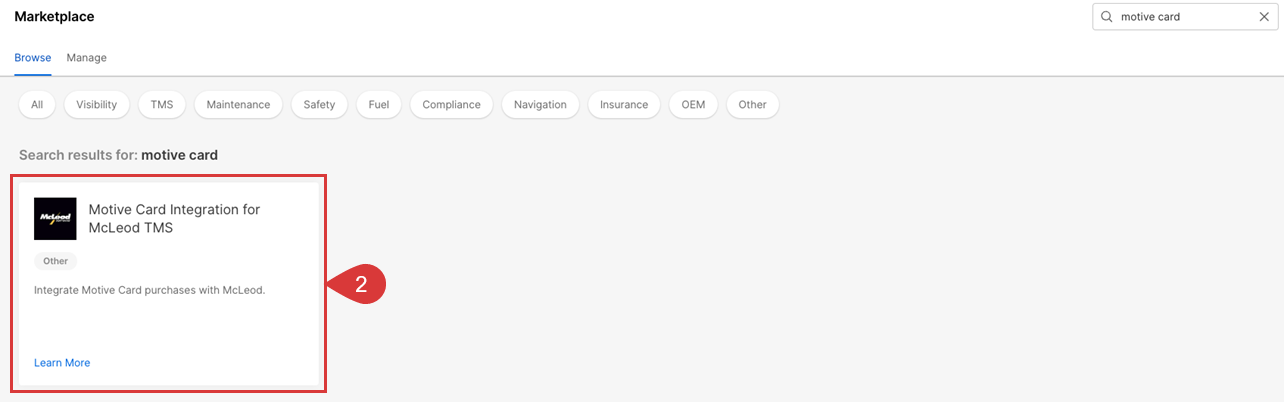This screenshot has width=1284, height=402.
Task: Switch to the Browse tab
Action: 33,58
